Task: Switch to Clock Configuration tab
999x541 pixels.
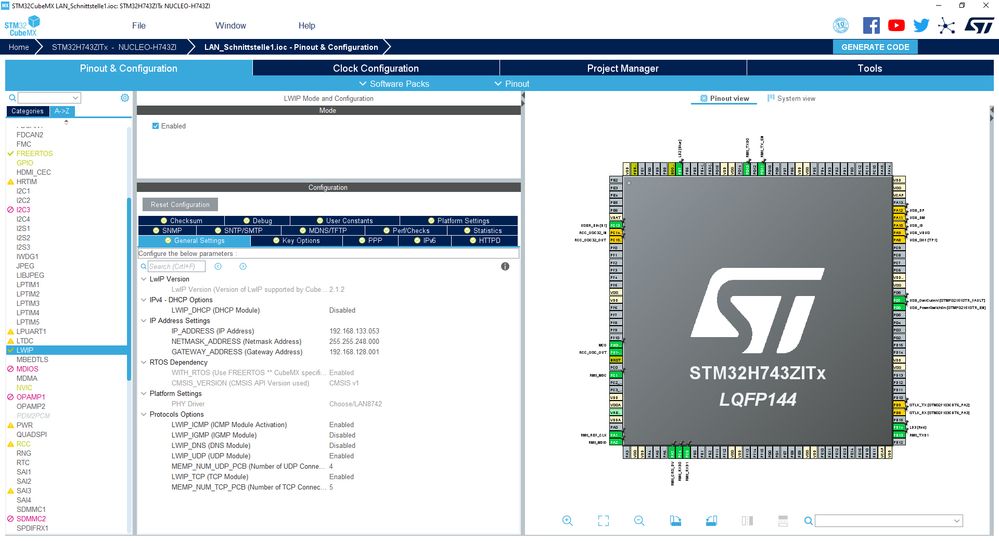Action: click(x=376, y=68)
